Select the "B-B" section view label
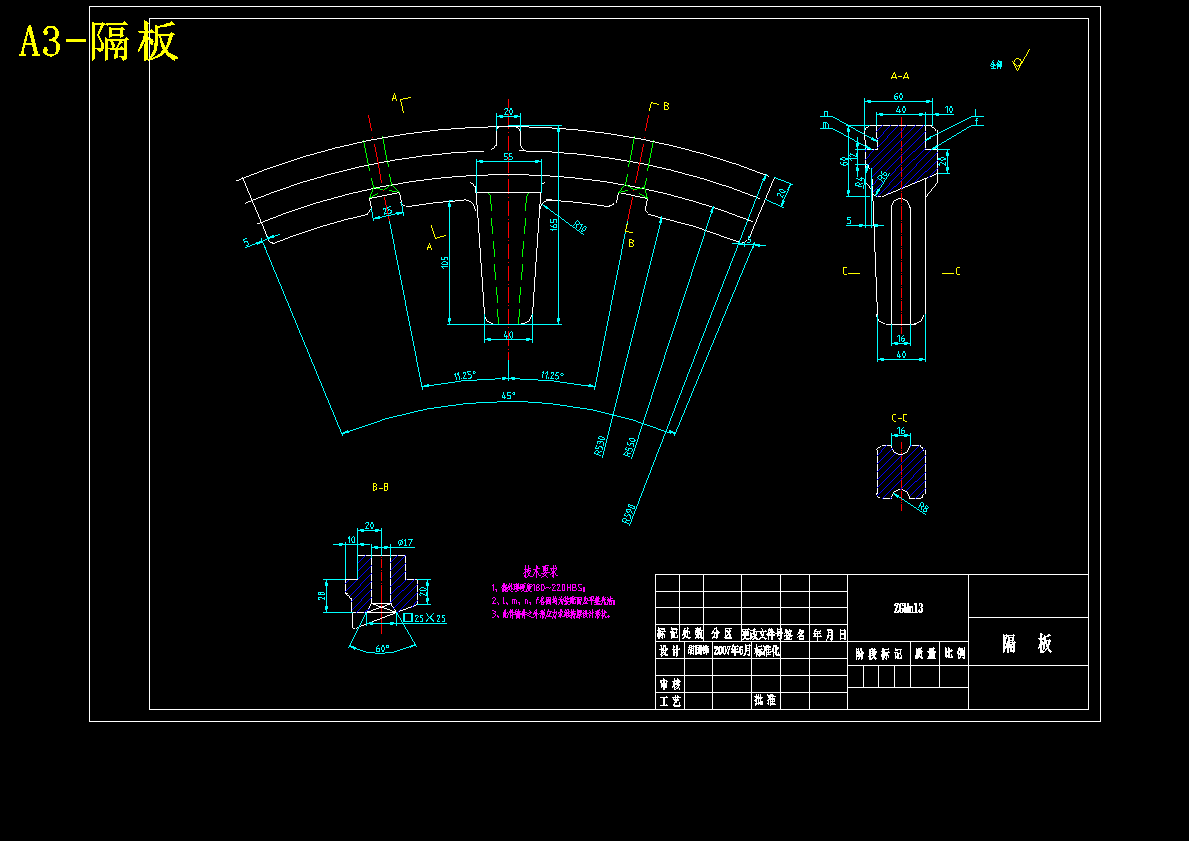The image size is (1189, 841). (381, 488)
